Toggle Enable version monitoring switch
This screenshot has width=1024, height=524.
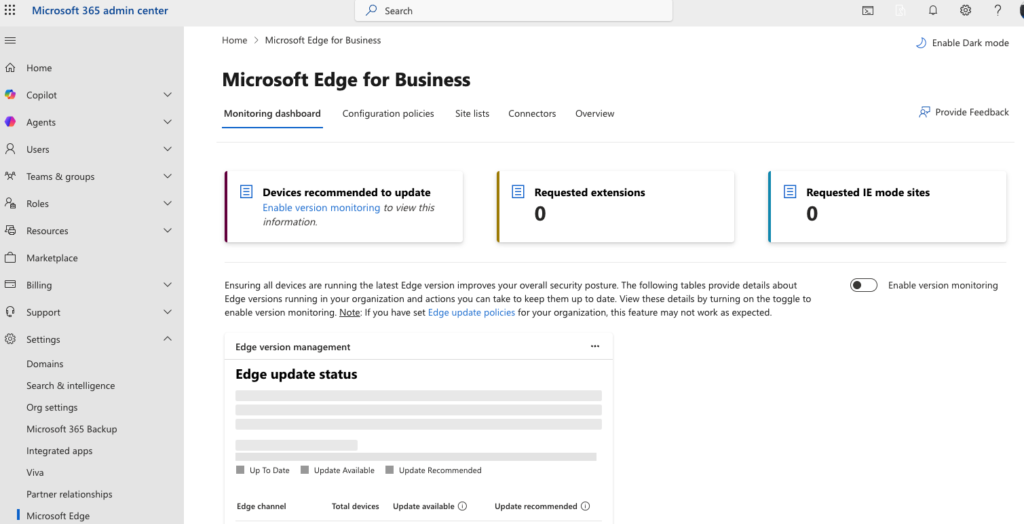(x=863, y=285)
